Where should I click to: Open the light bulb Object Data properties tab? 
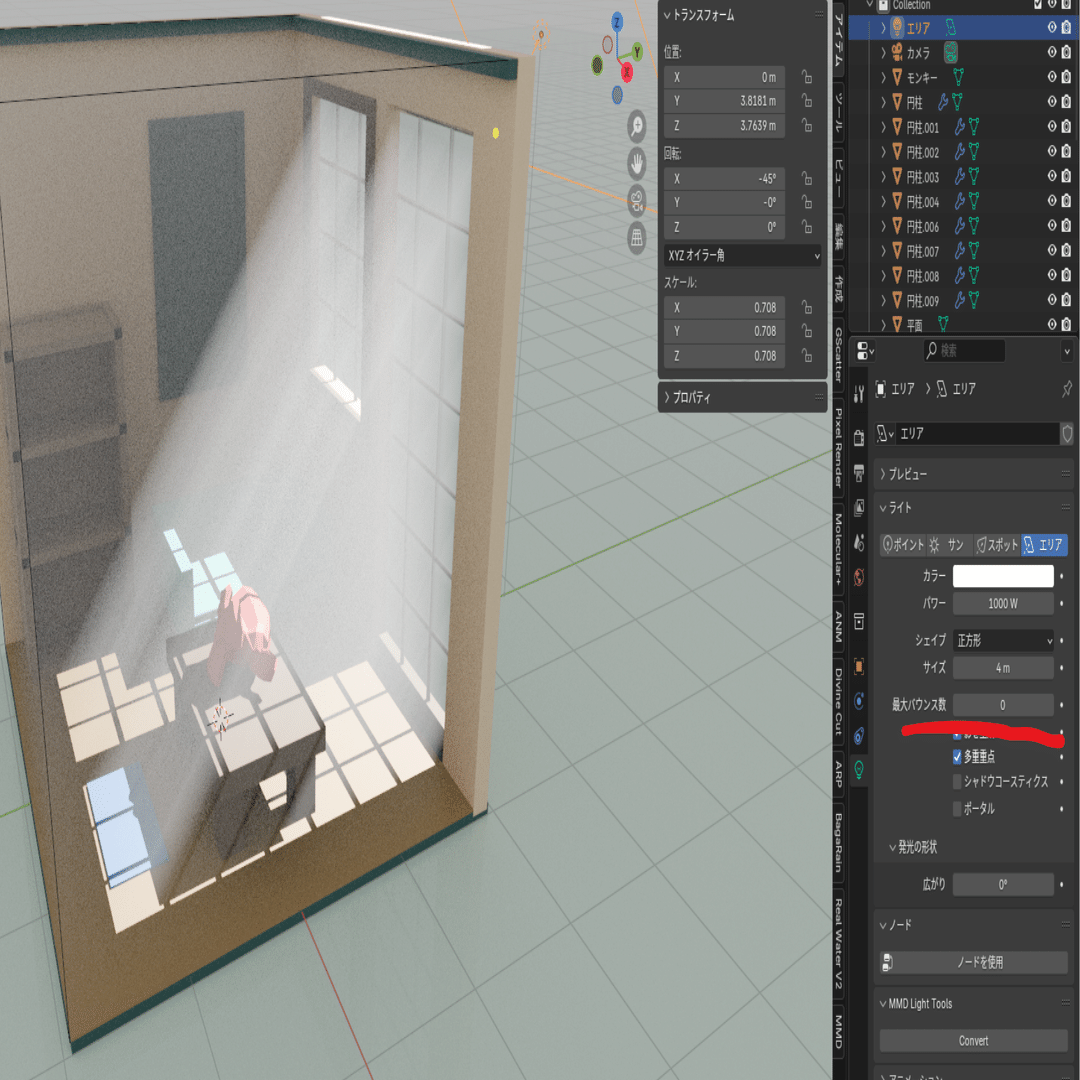859,769
